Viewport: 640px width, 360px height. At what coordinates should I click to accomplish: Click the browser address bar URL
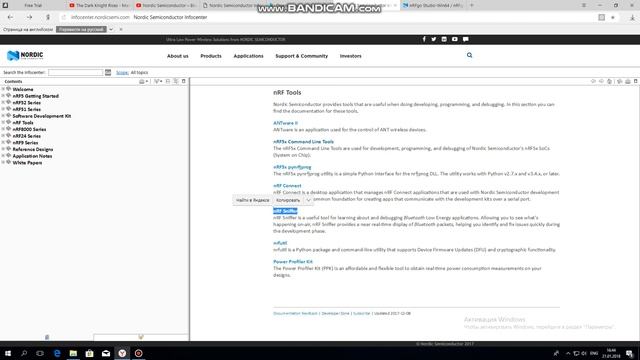(100, 17)
